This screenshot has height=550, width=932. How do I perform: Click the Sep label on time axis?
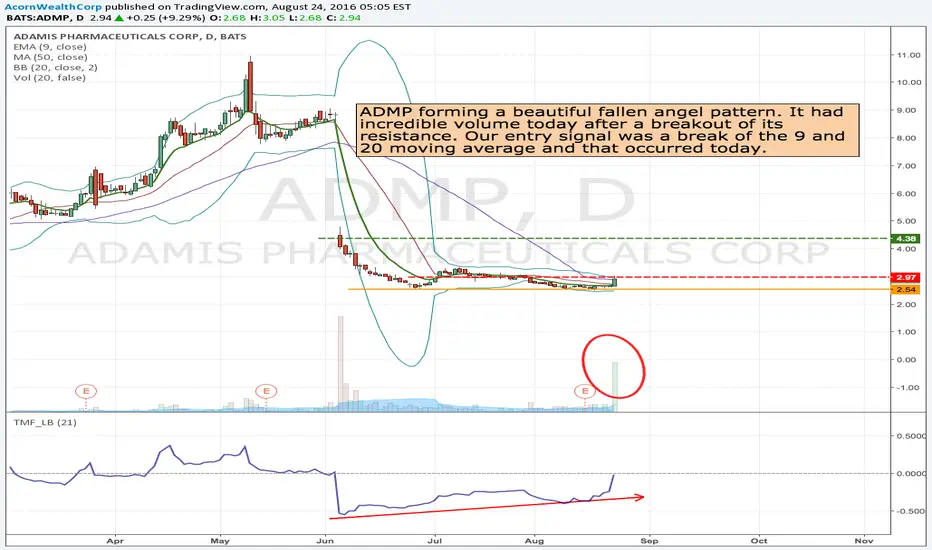[x=649, y=540]
